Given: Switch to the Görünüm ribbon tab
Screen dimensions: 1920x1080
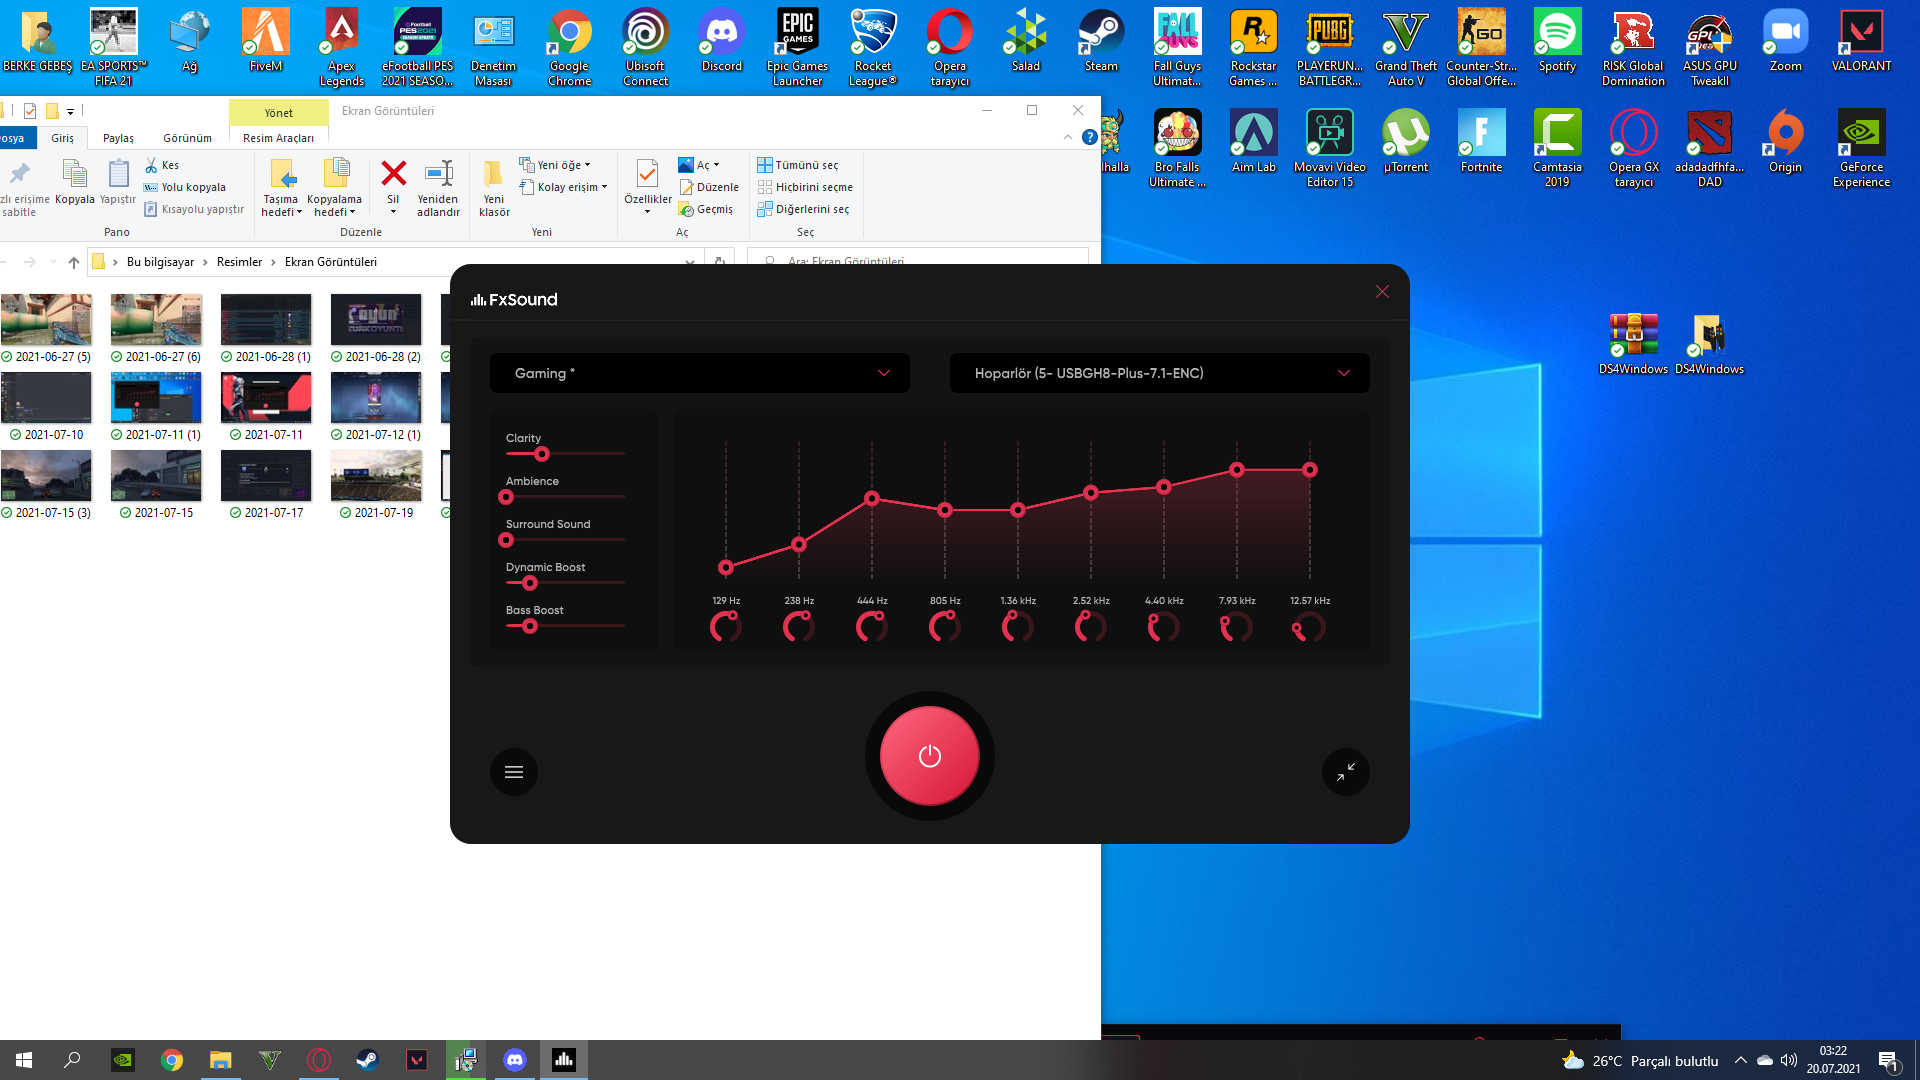Looking at the screenshot, I should click(x=187, y=138).
